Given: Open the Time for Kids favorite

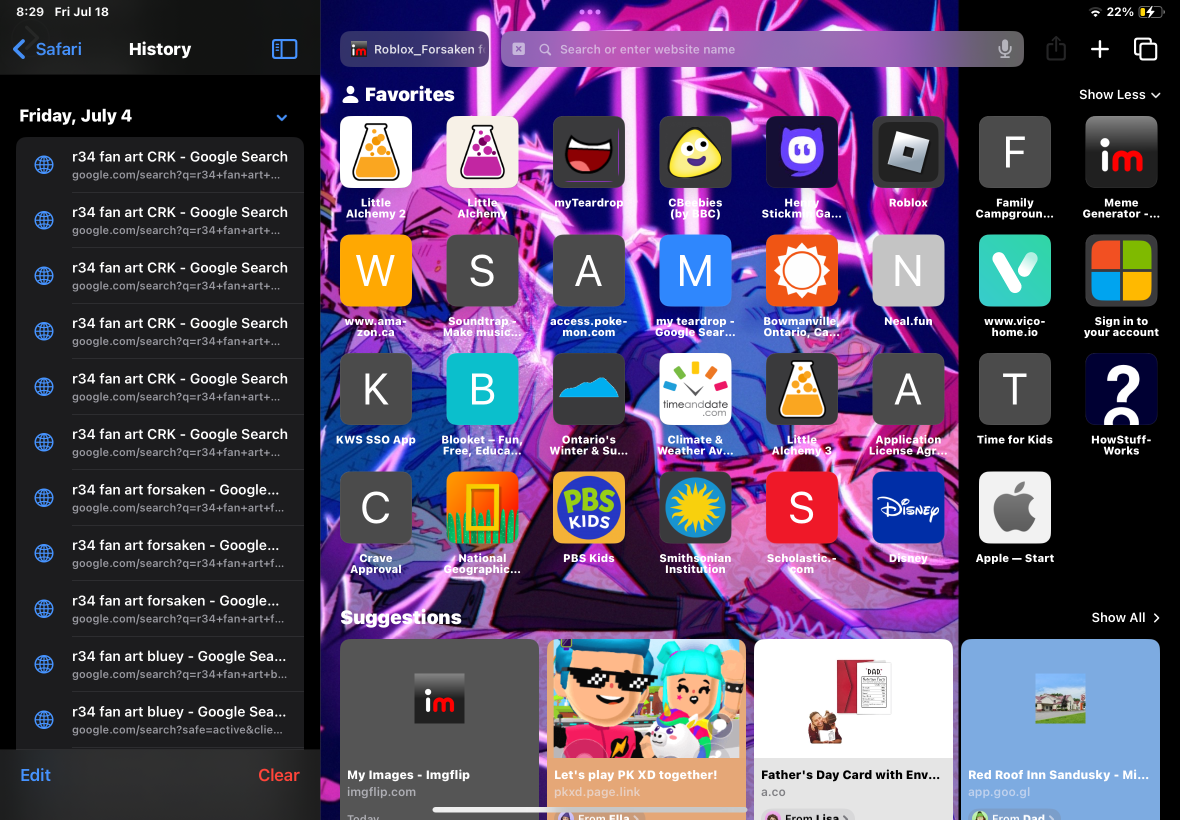Looking at the screenshot, I should [x=1014, y=389].
